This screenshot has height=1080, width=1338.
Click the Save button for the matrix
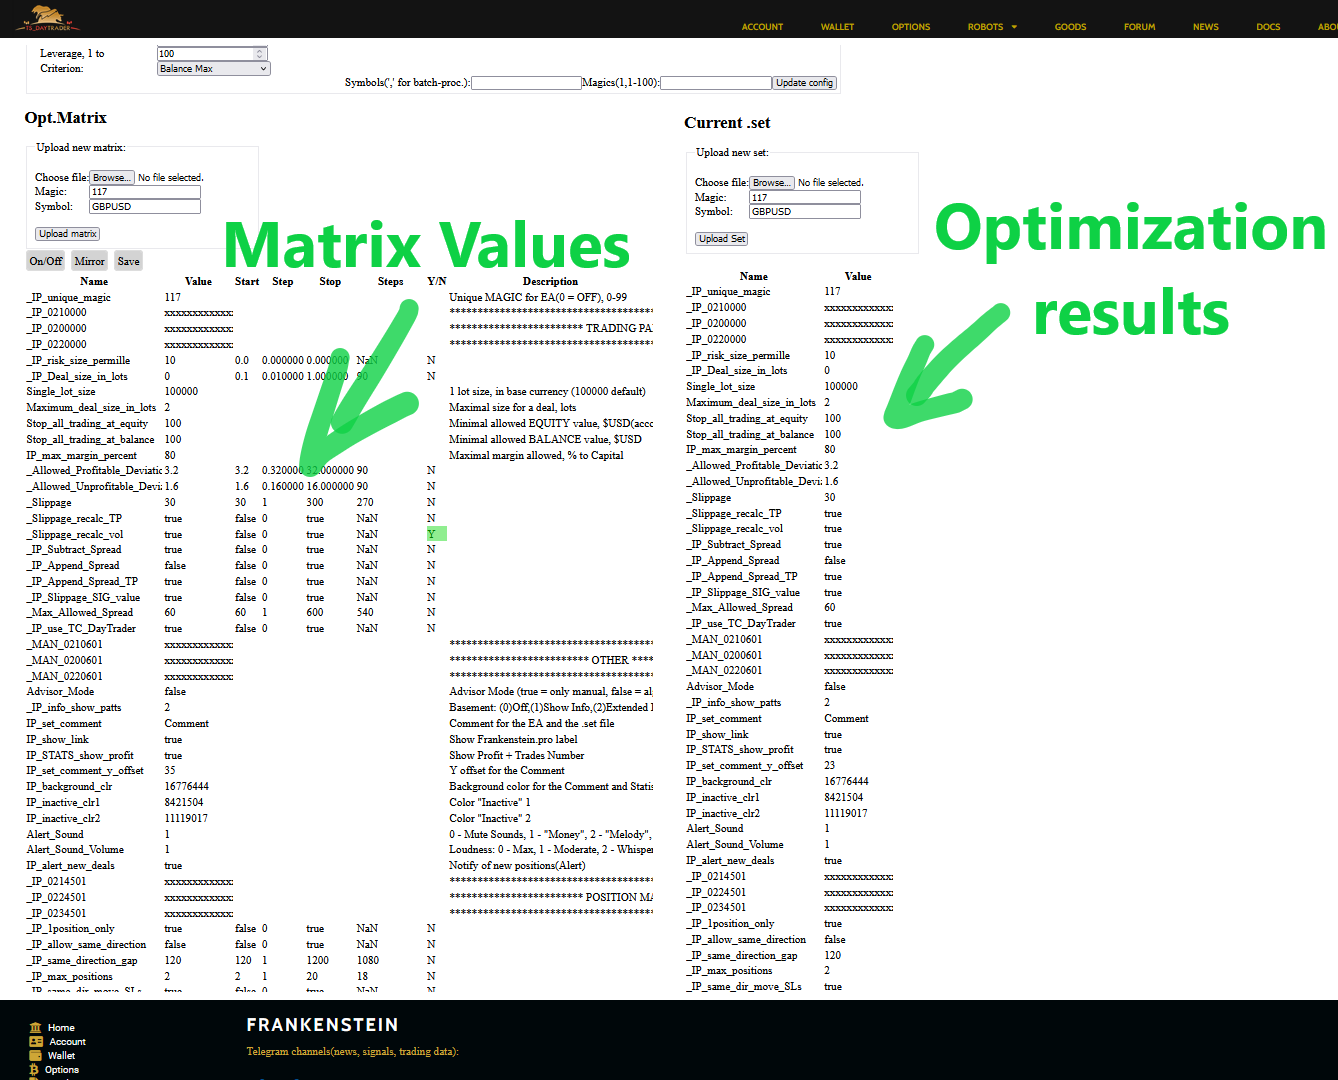(128, 261)
